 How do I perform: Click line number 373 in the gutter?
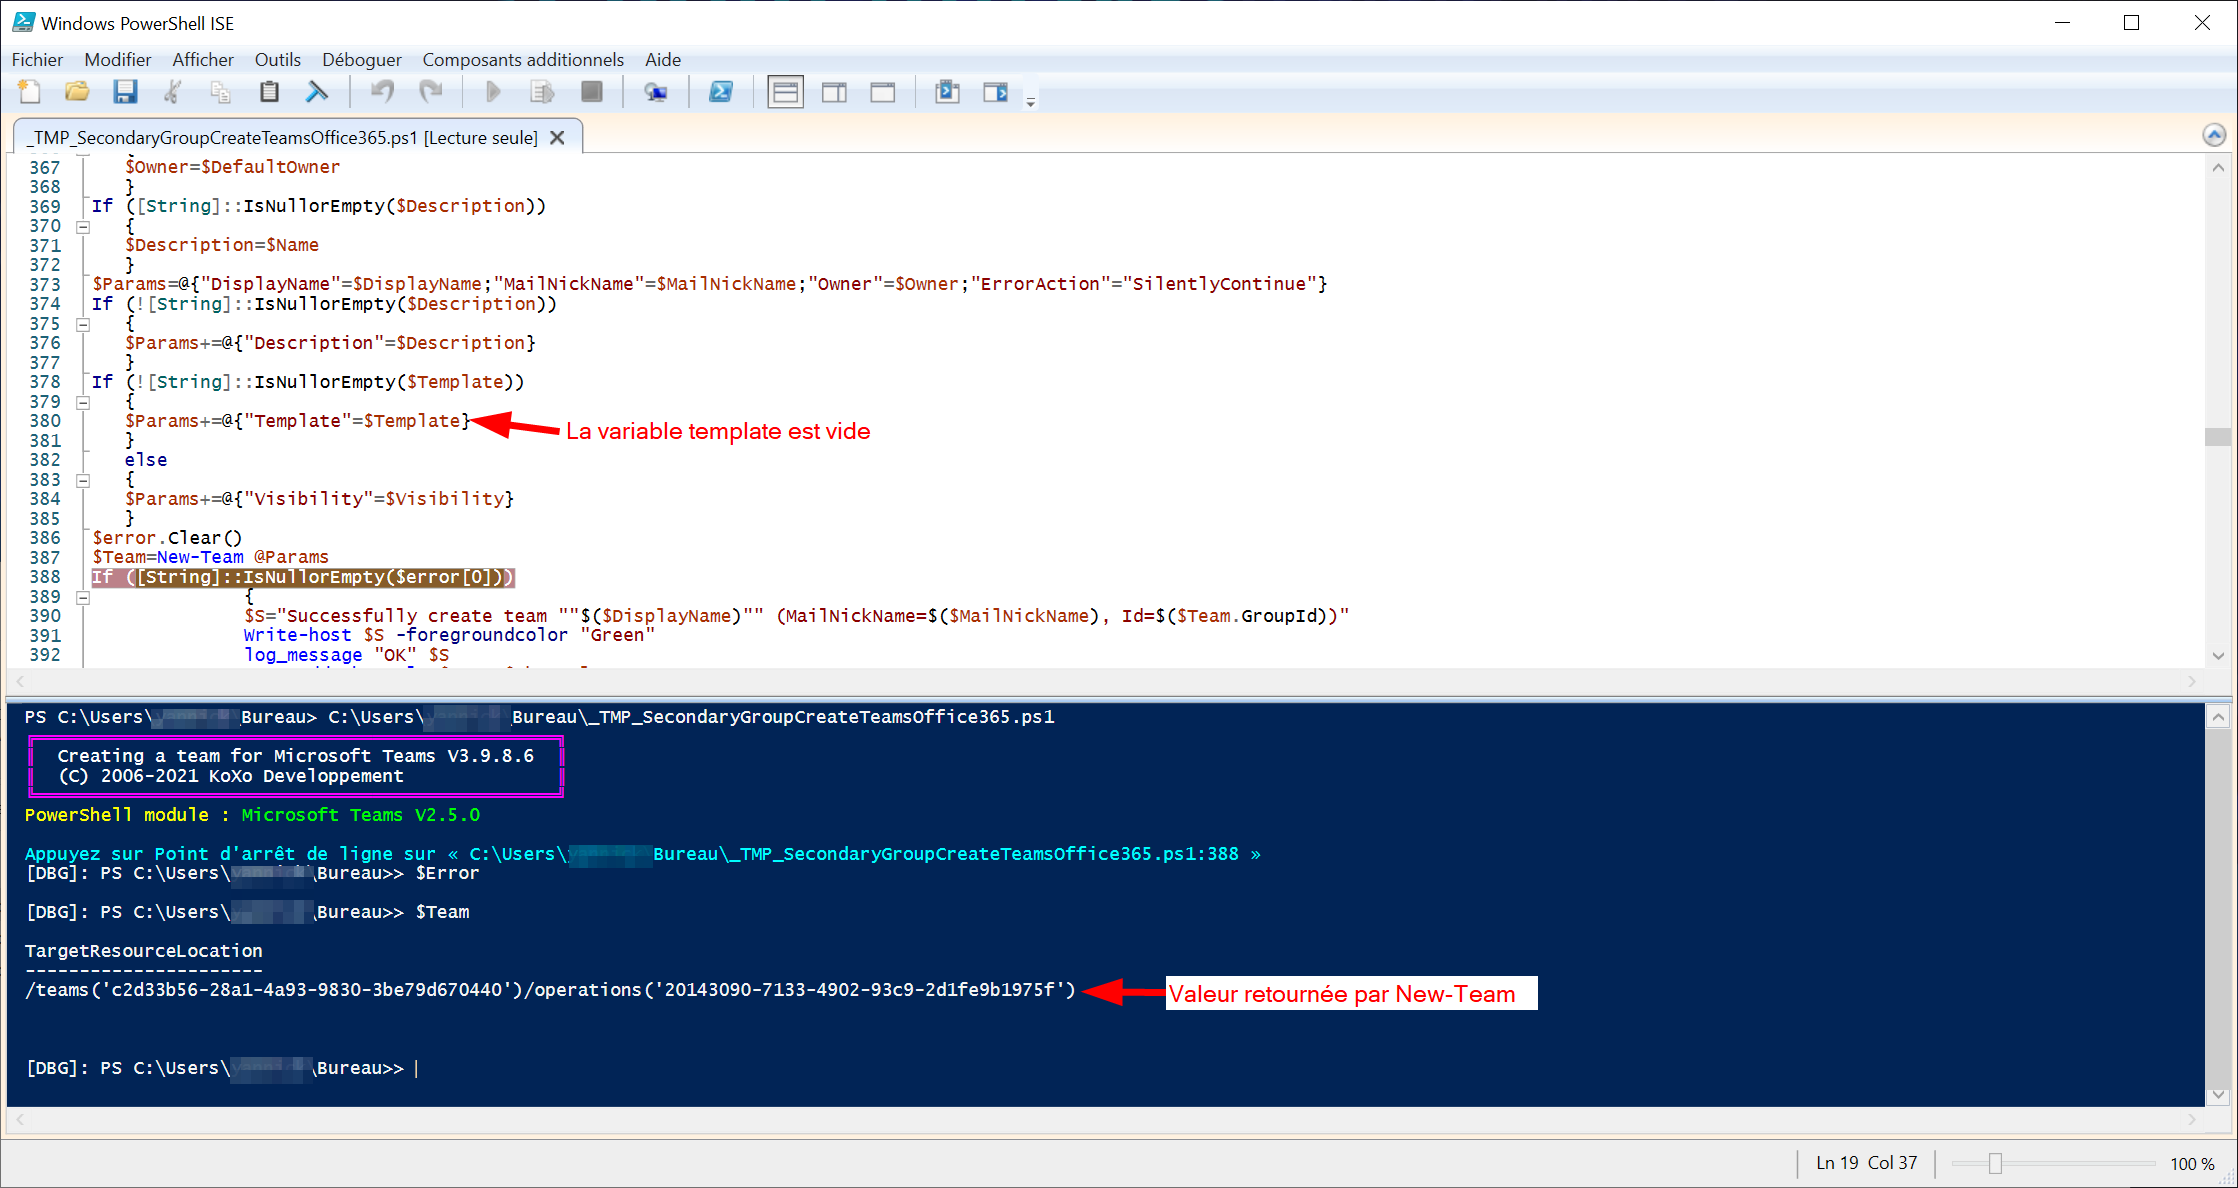tap(44, 284)
